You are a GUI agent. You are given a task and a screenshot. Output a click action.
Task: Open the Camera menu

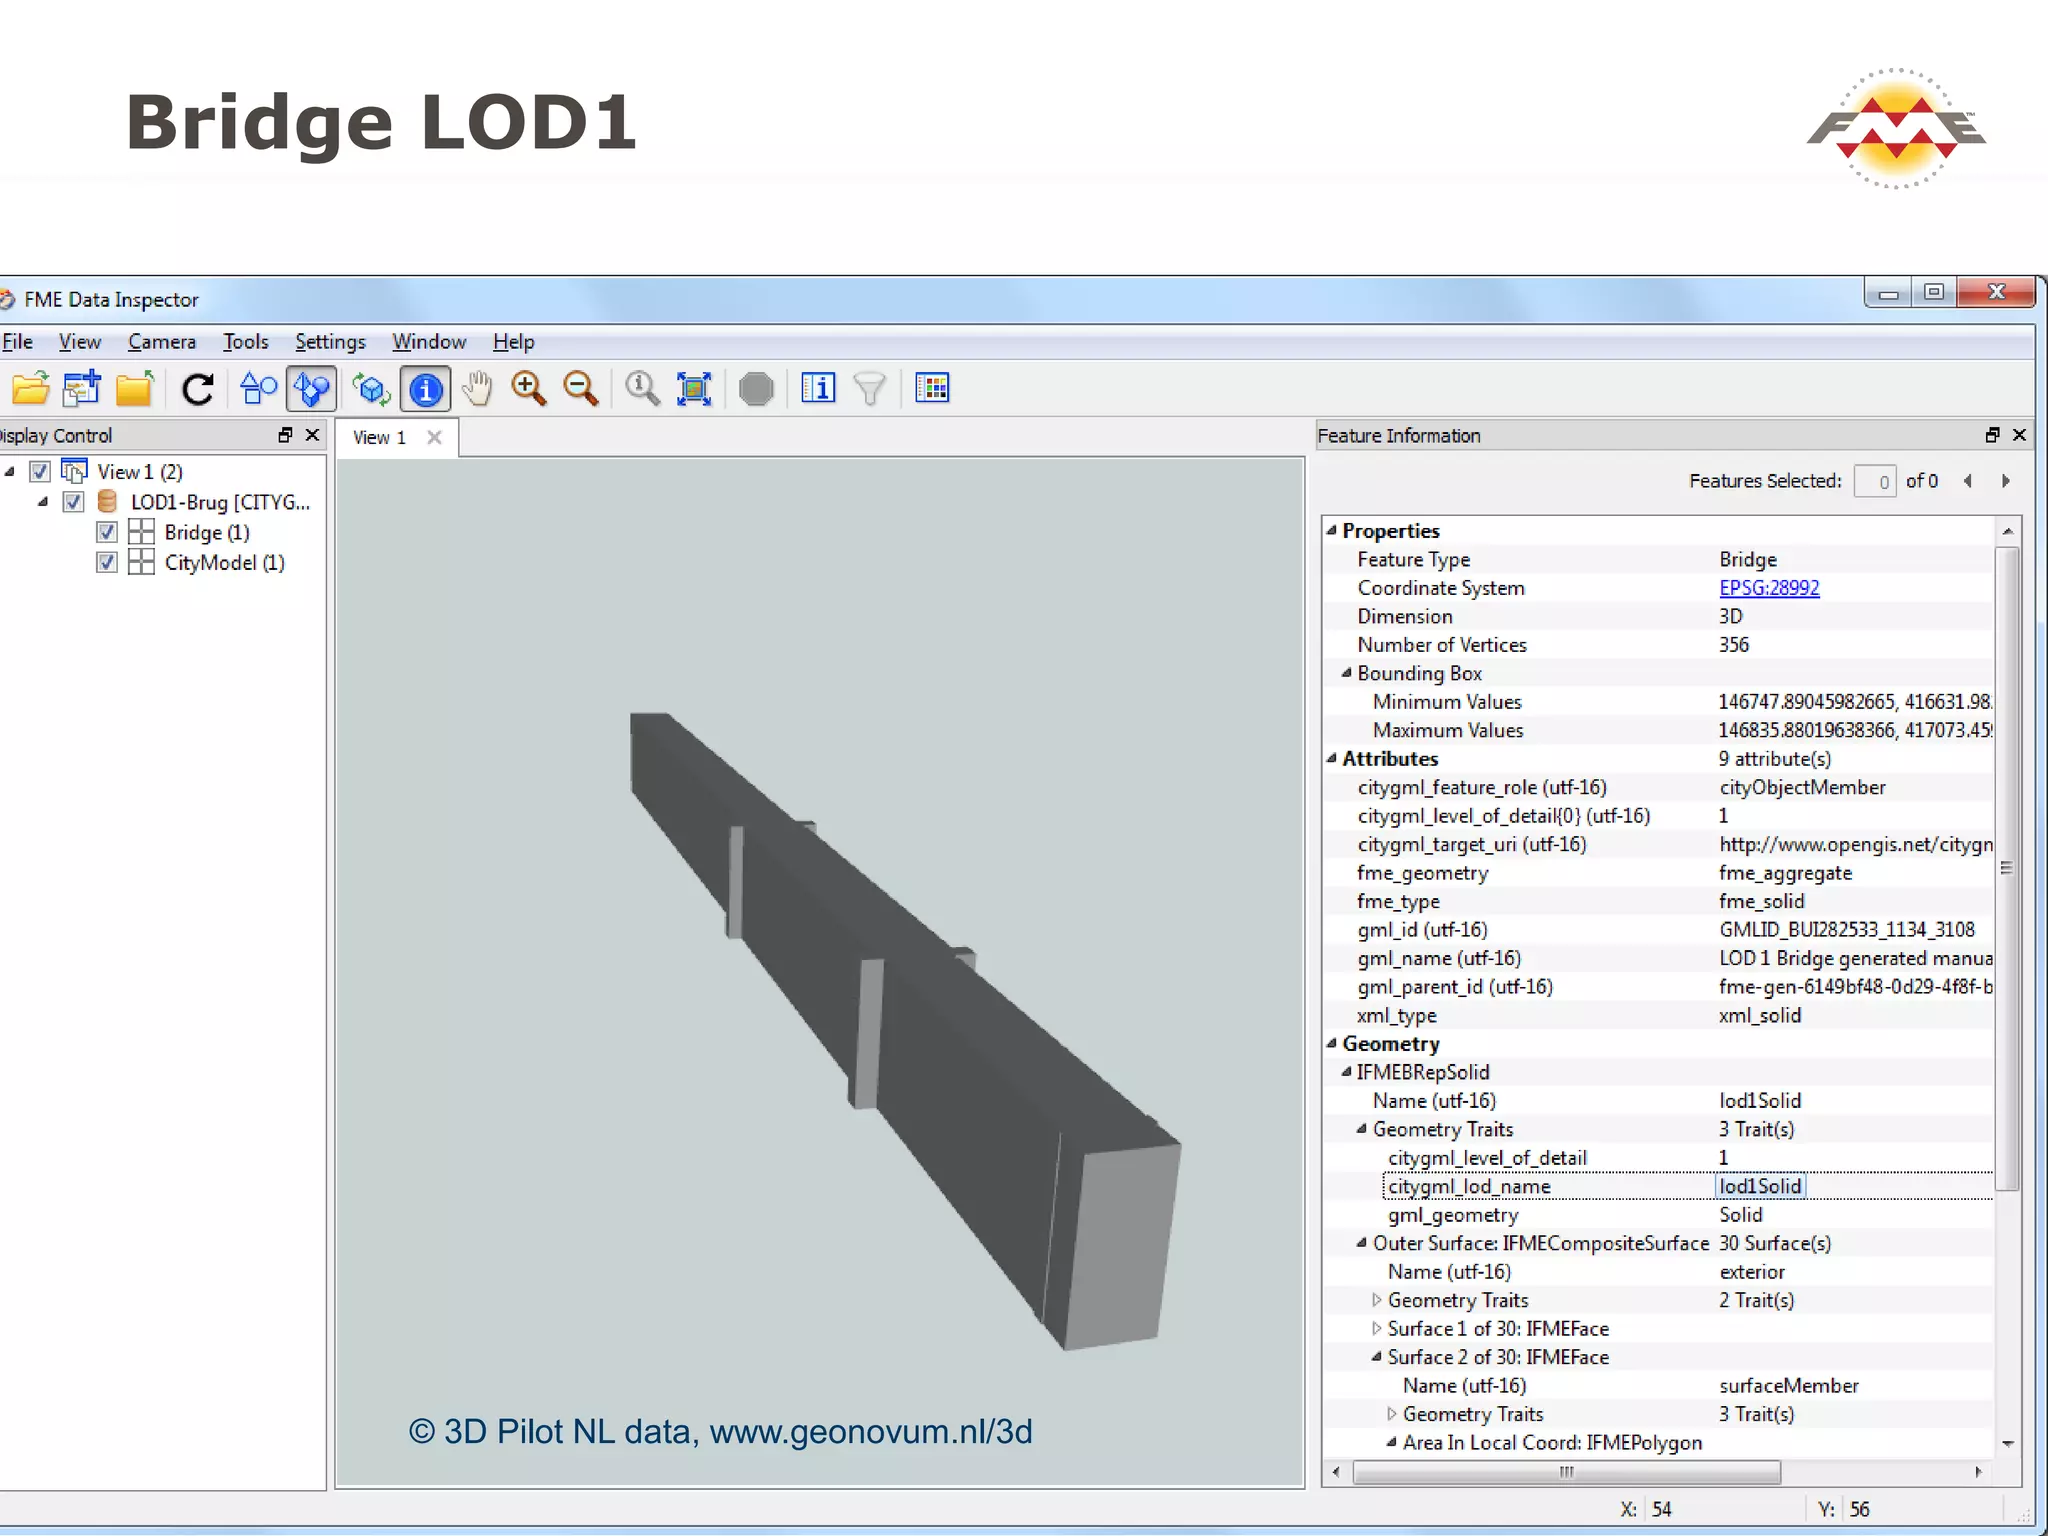[162, 342]
